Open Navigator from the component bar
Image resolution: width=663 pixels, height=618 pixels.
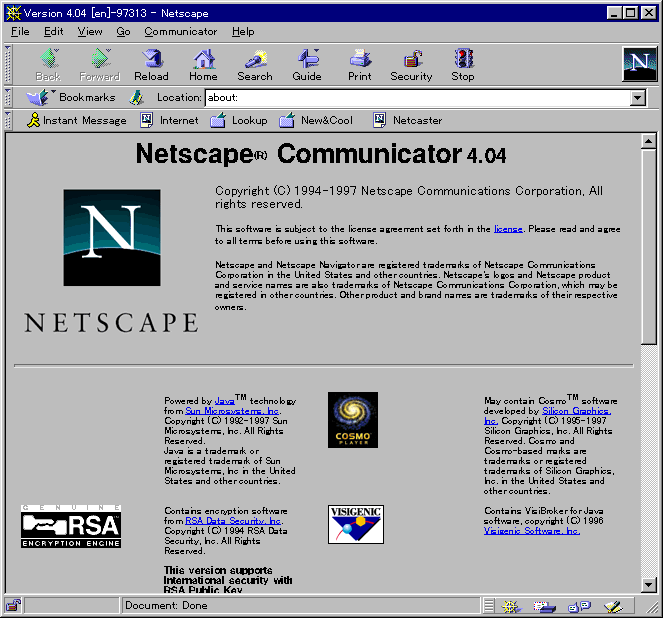[511, 607]
